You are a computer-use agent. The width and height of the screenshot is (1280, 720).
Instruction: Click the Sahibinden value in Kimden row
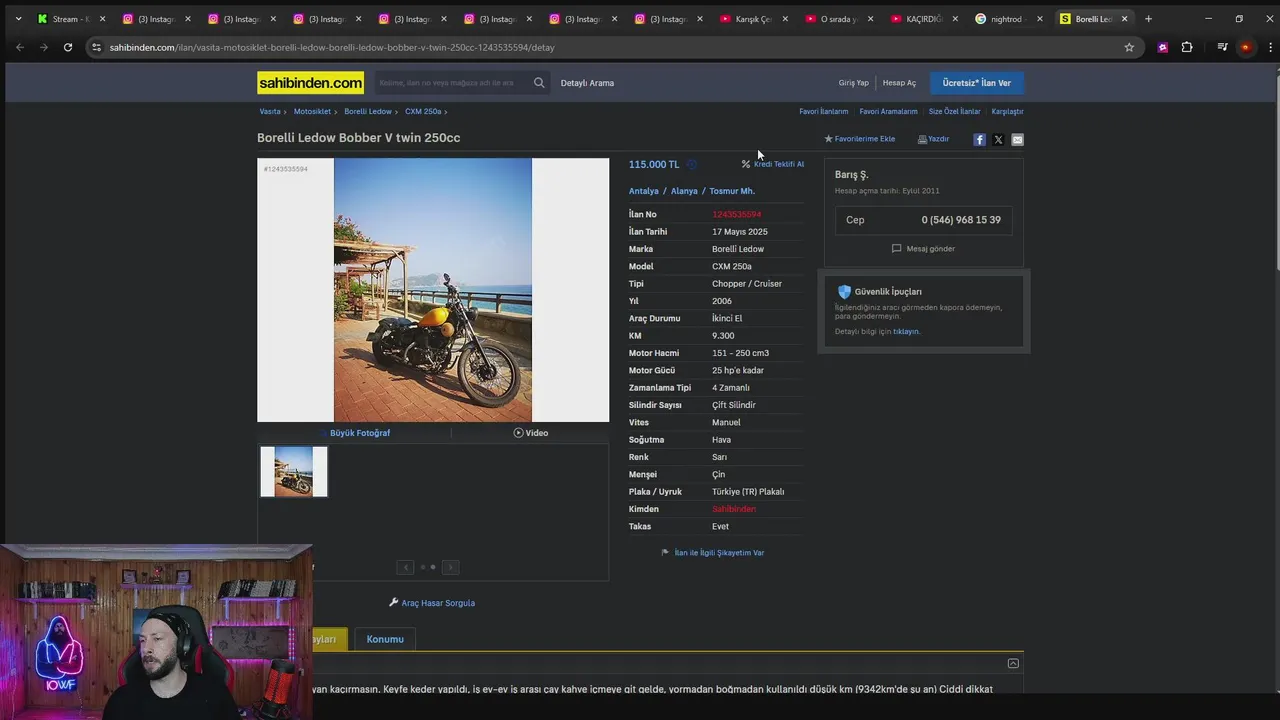734,509
